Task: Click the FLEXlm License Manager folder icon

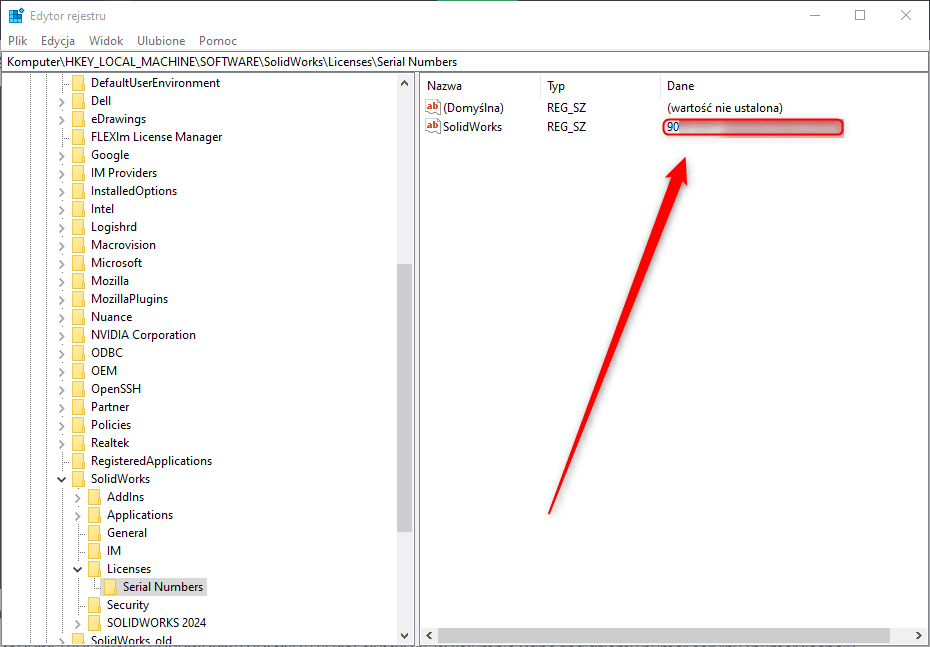Action: click(78, 137)
